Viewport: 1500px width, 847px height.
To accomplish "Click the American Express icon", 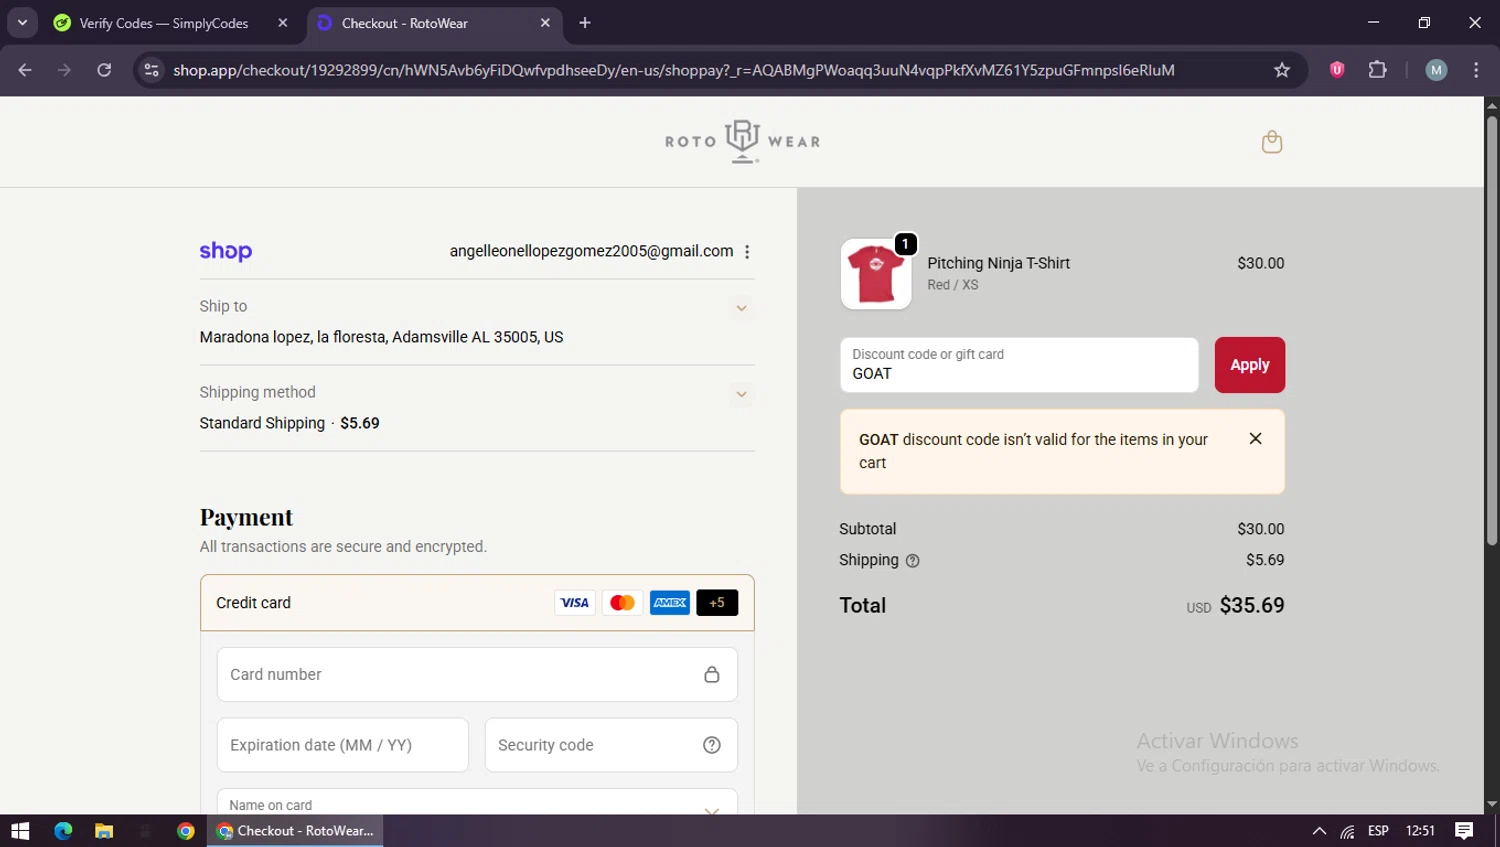I will [670, 603].
